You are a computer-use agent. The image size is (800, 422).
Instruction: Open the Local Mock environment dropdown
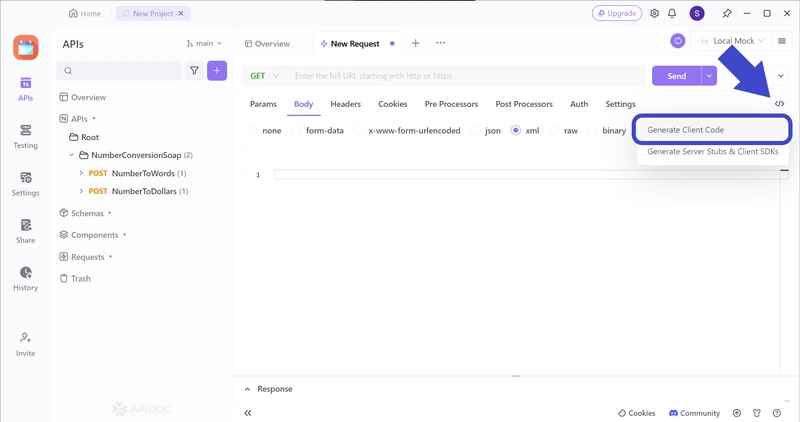732,41
